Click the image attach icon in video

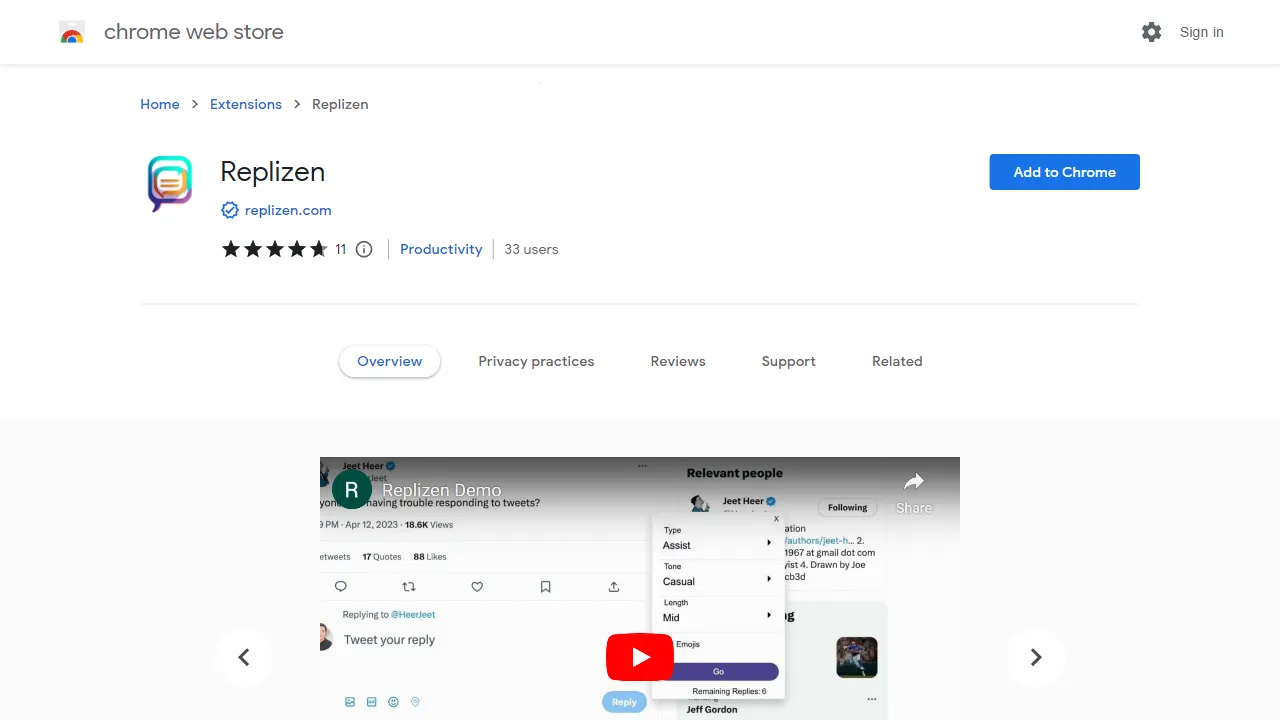coord(350,702)
